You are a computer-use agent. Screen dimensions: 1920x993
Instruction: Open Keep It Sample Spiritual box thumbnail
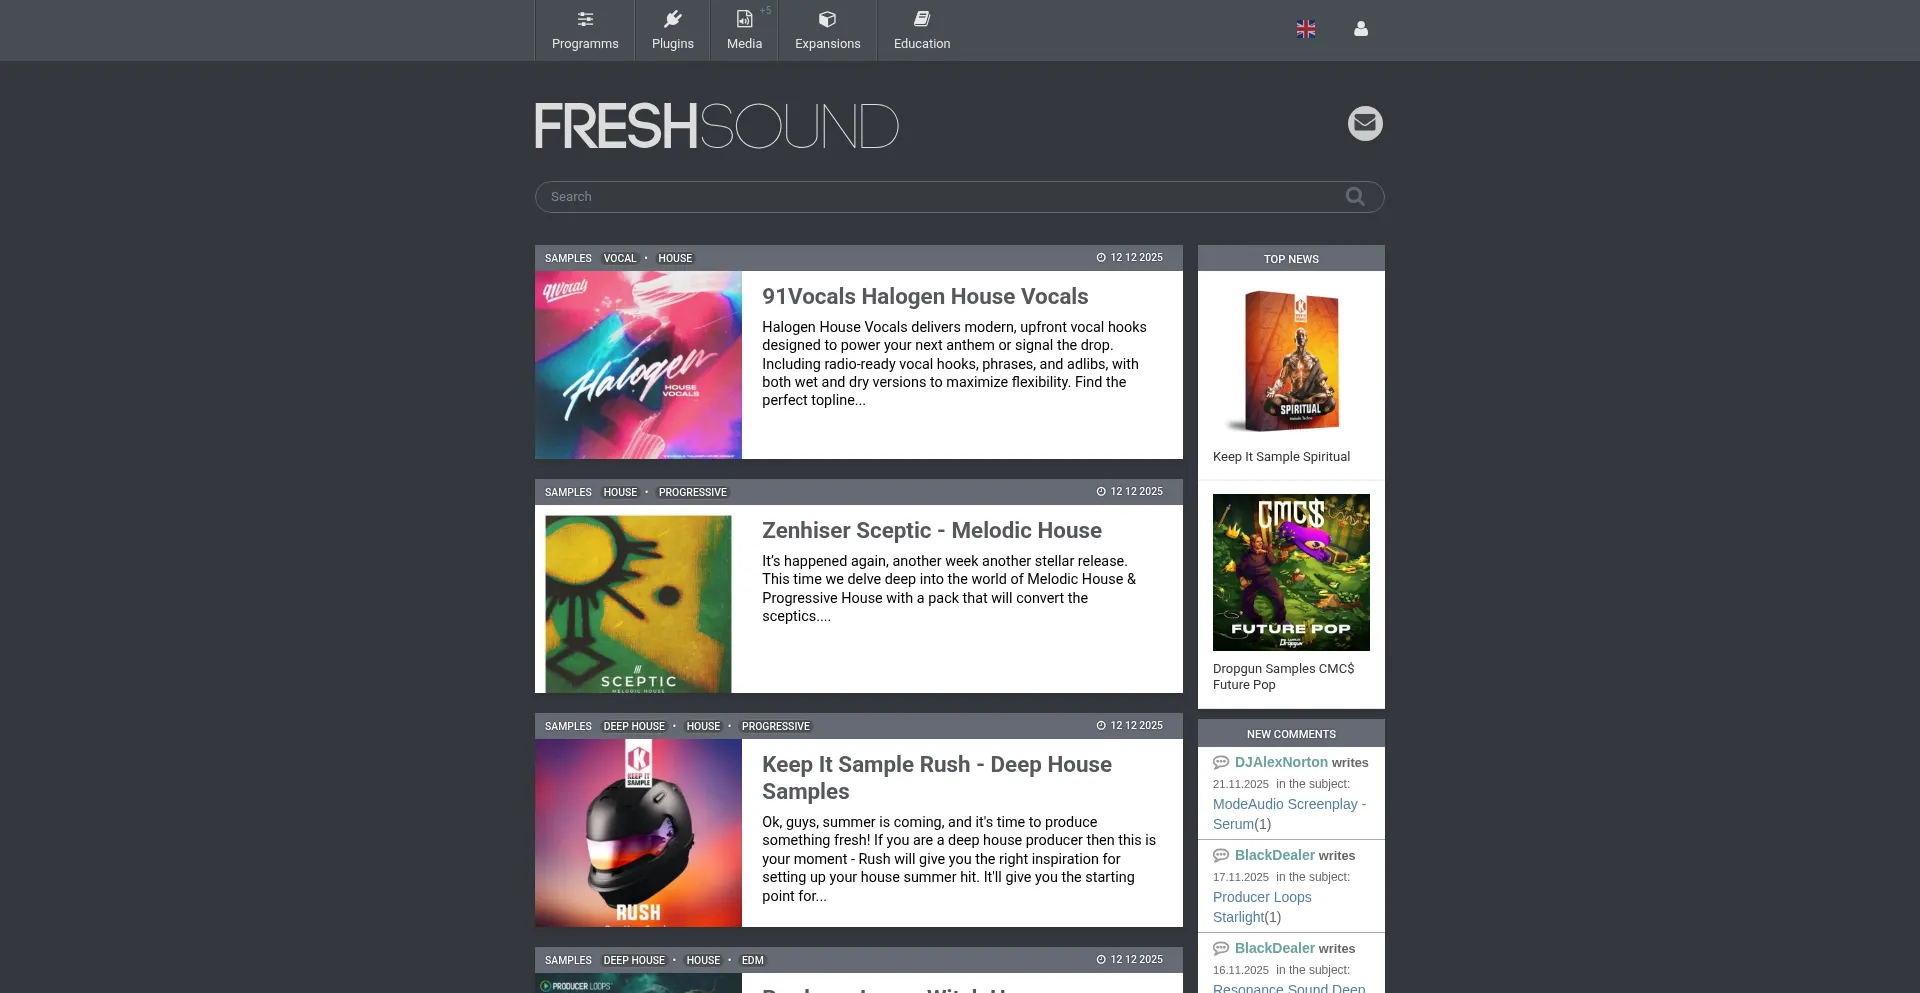[x=1291, y=361]
